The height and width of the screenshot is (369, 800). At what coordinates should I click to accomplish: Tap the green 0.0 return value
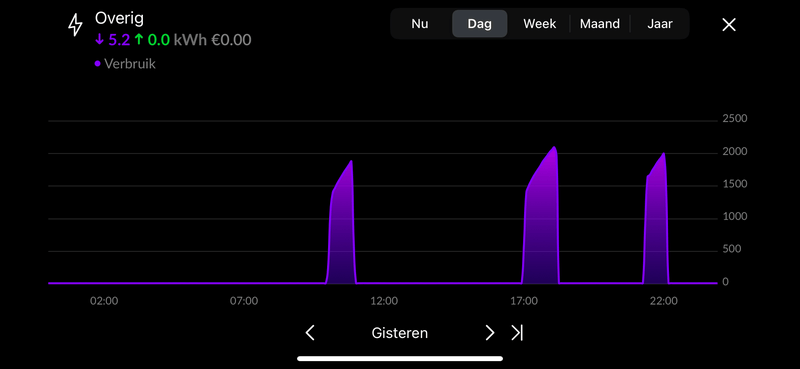[159, 40]
